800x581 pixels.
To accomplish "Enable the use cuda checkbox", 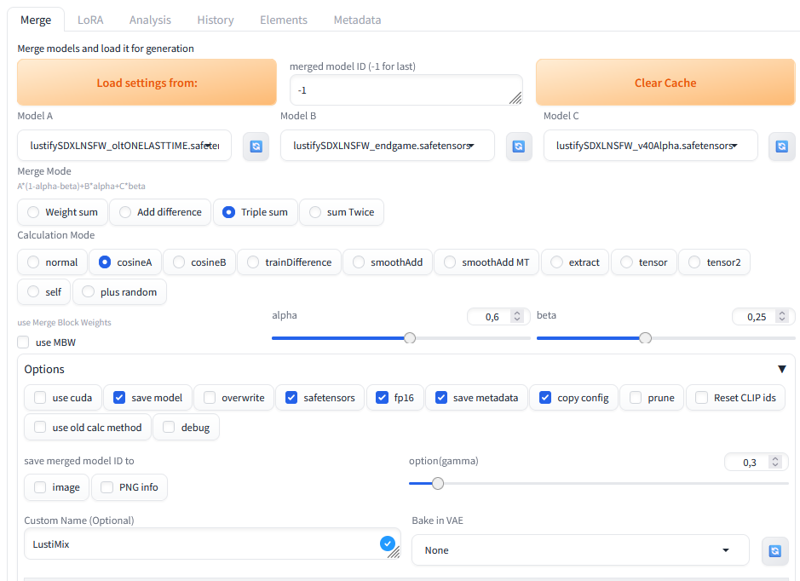I will 40,398.
